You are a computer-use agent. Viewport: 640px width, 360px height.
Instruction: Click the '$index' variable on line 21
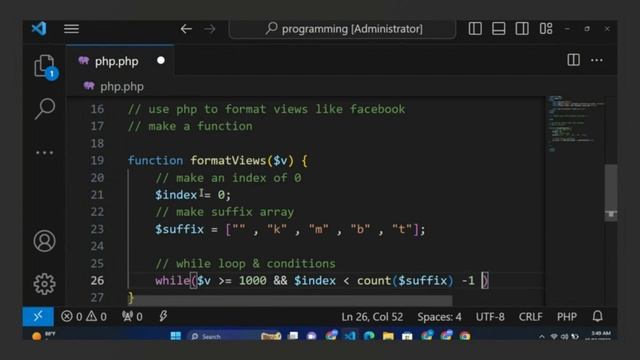[x=176, y=195]
